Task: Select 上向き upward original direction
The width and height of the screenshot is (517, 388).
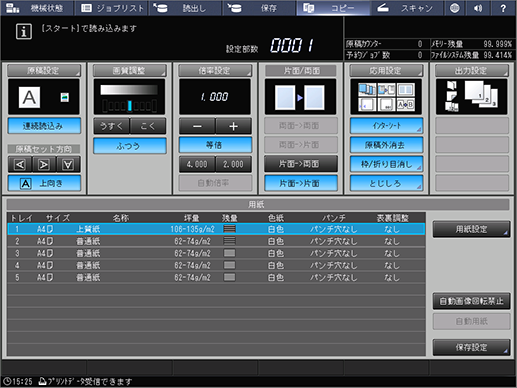Action: tap(44, 183)
